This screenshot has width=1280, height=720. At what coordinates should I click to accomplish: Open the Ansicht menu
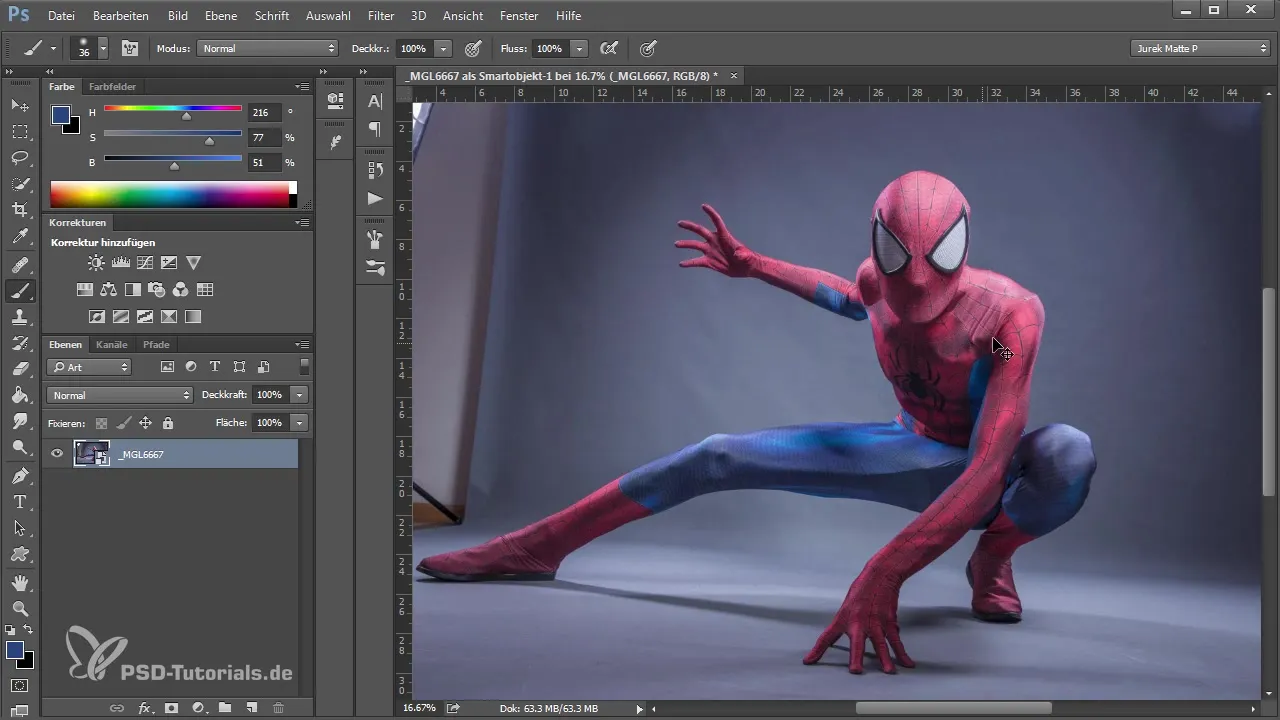click(463, 16)
